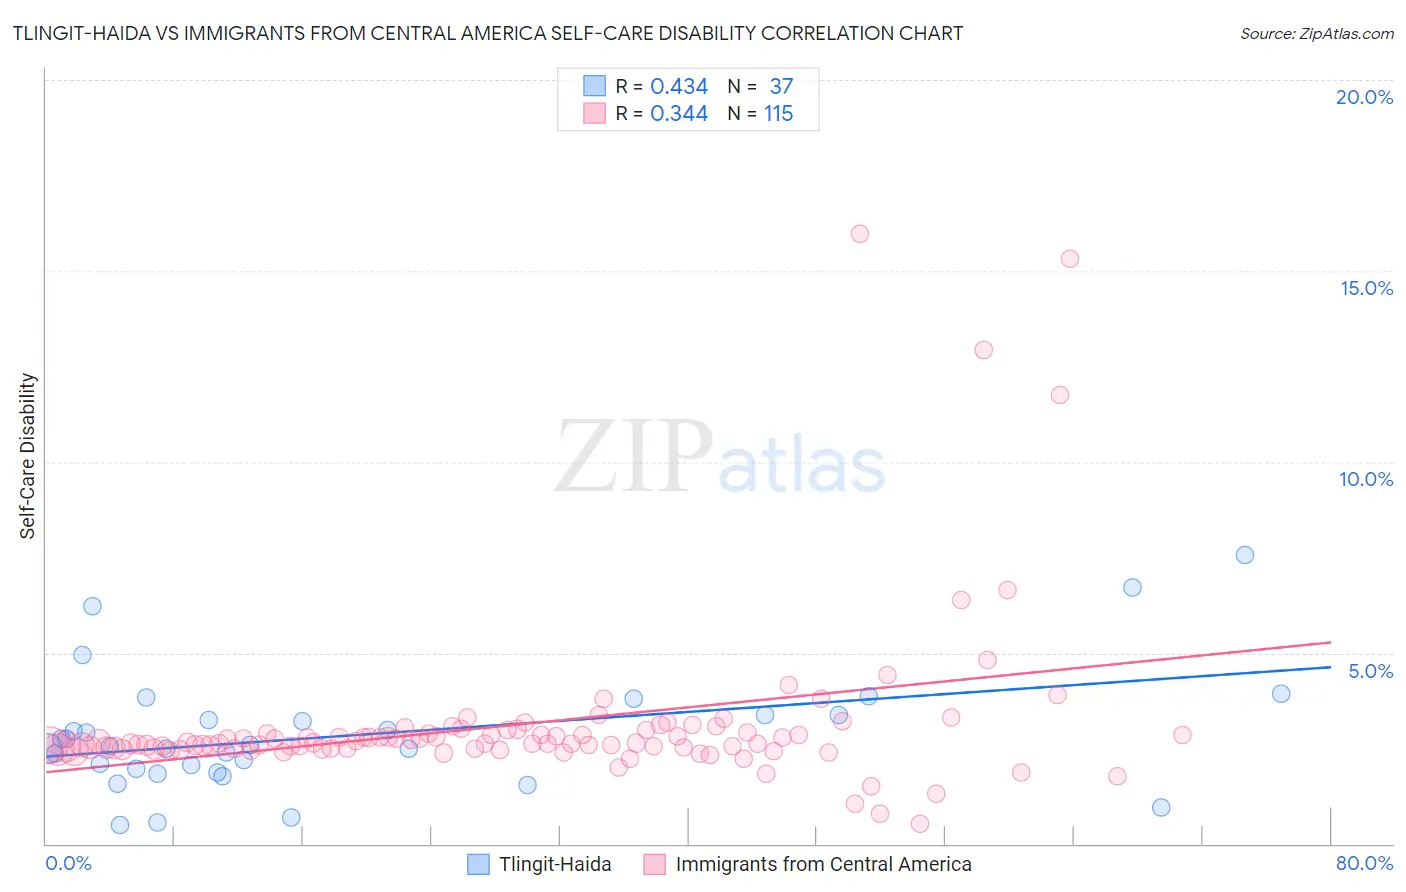
Task: Click the blue data point near 7.5%
Action: [x=1245, y=555]
